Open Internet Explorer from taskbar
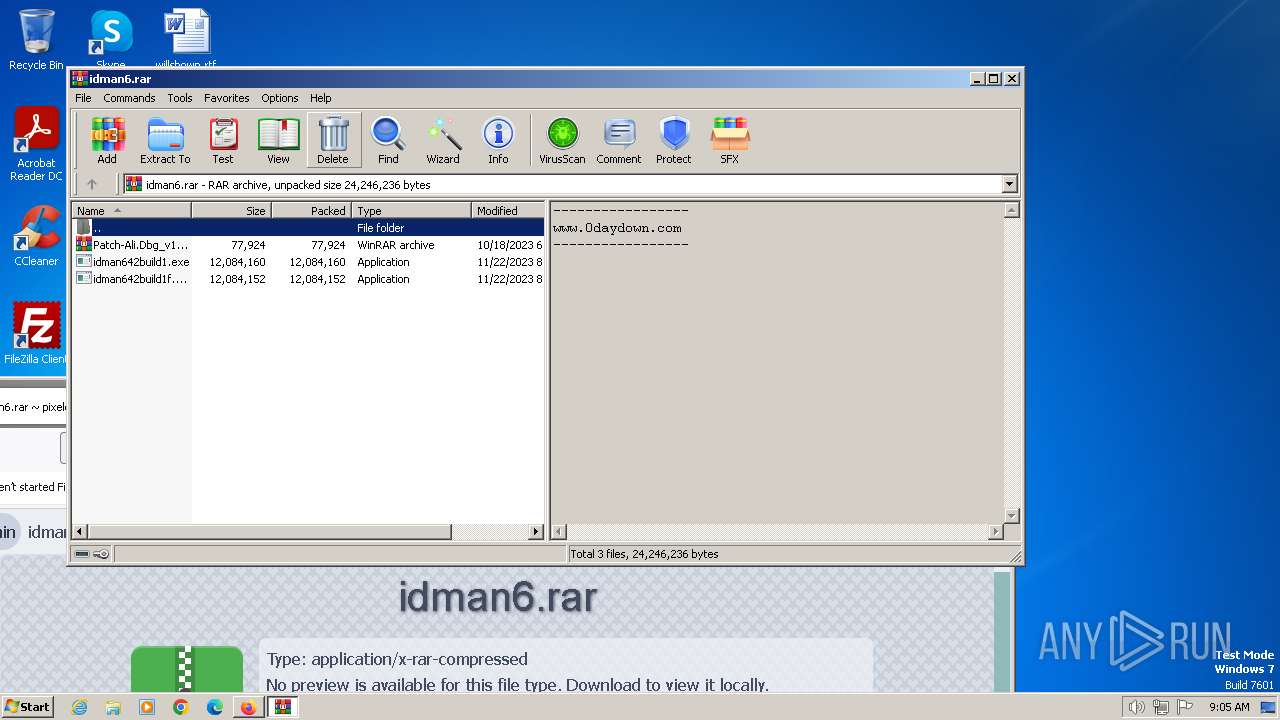 coord(80,707)
